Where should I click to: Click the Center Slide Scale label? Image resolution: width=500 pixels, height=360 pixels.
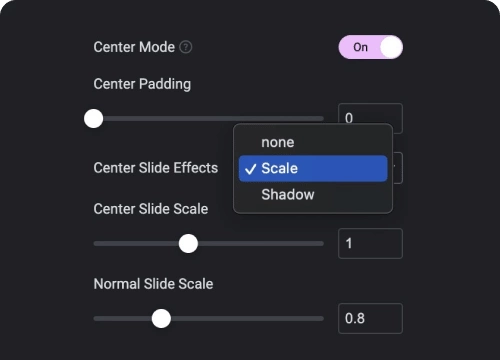coord(151,209)
